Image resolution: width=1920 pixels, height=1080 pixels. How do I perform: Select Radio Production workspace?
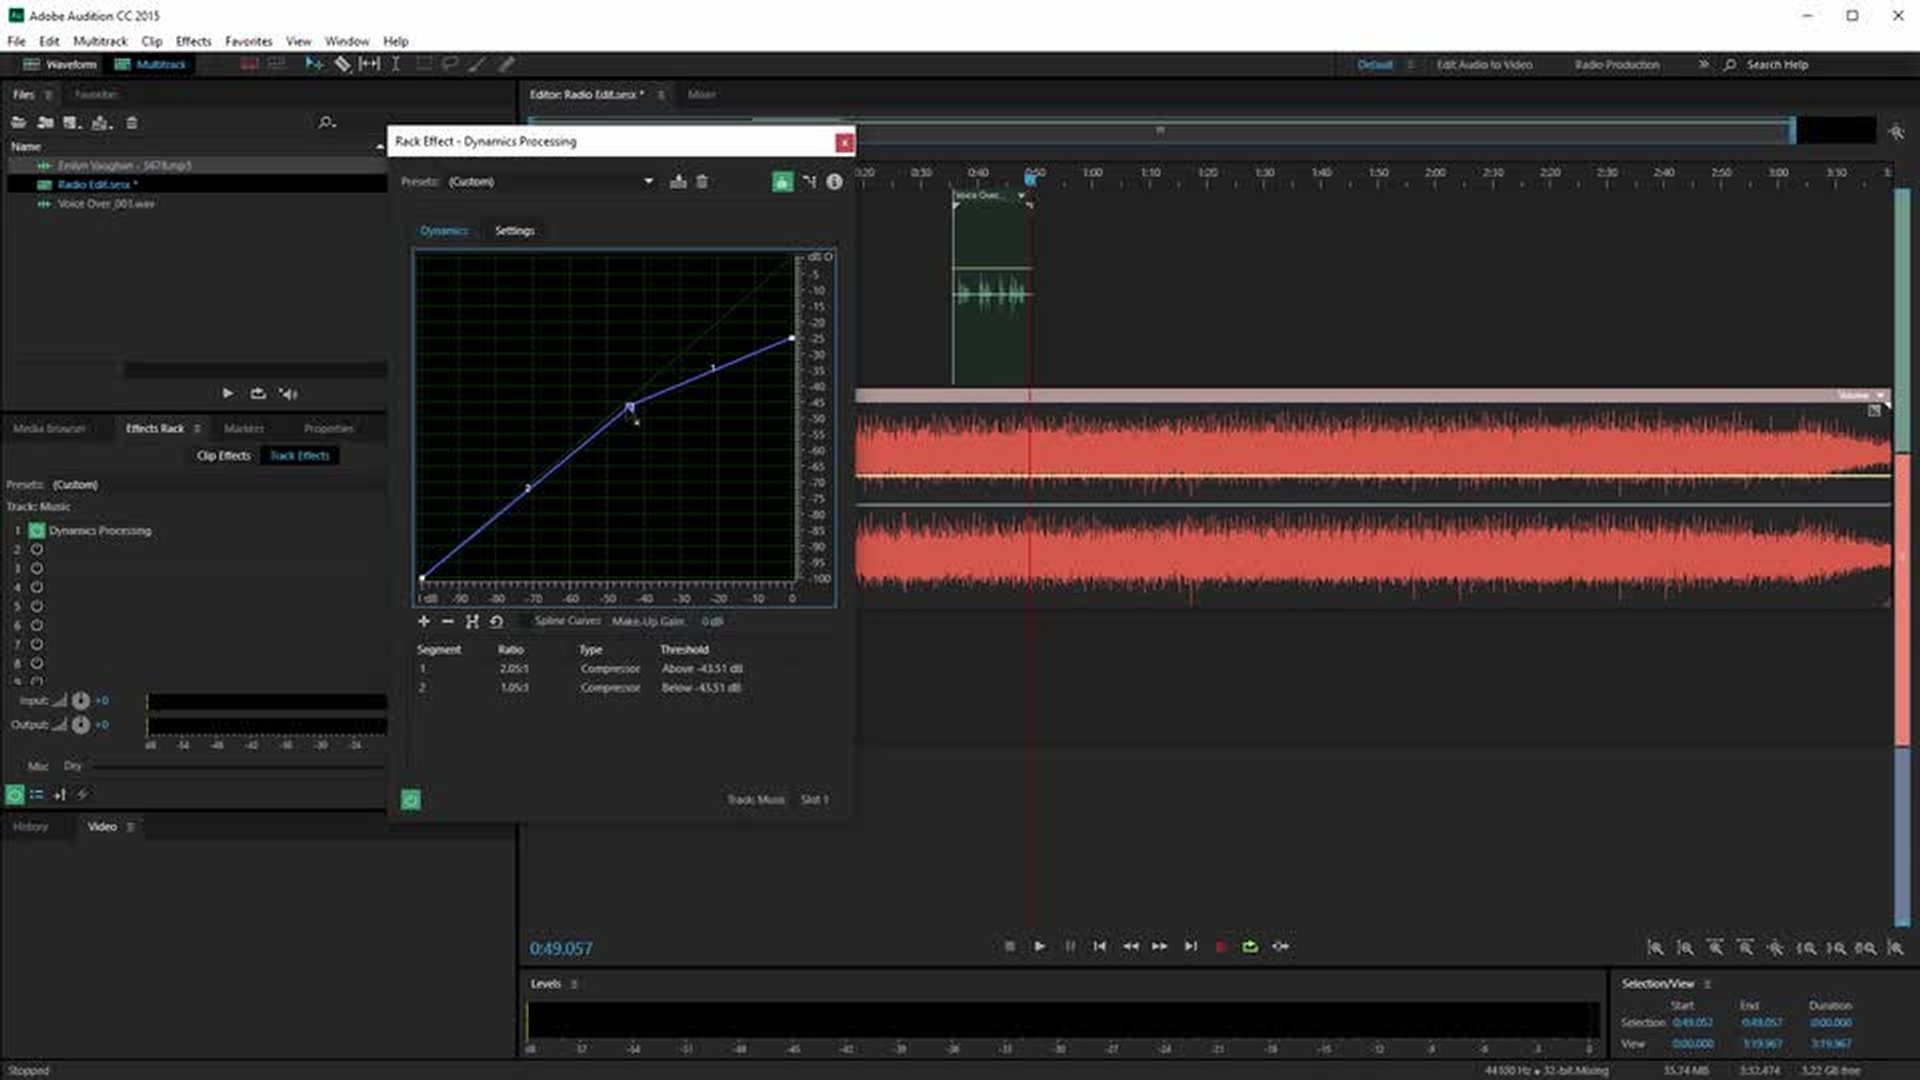pos(1617,65)
